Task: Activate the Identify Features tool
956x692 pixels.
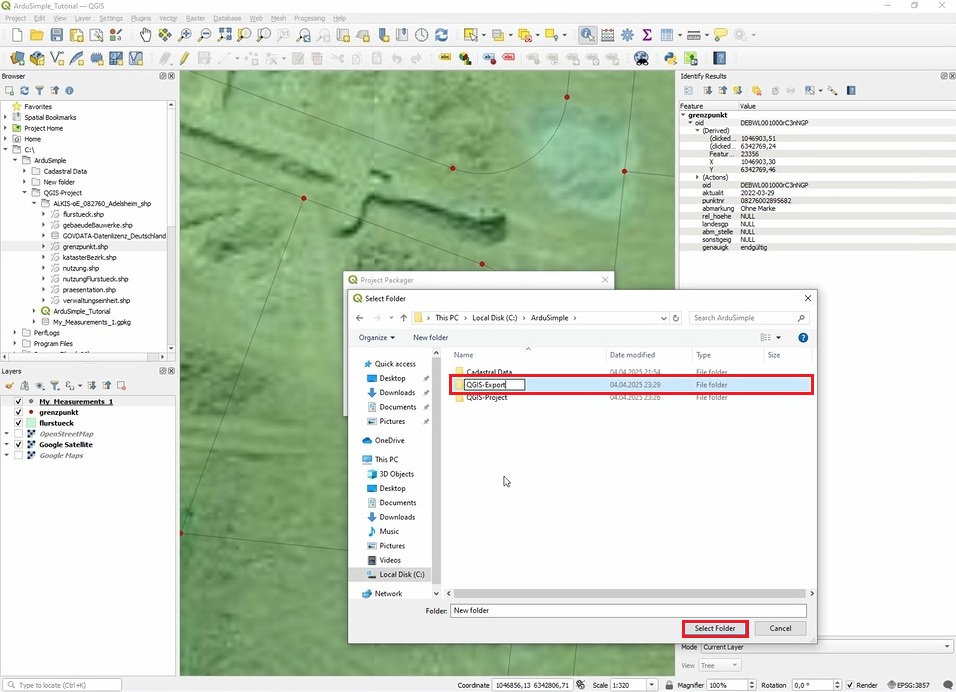Action: point(587,35)
